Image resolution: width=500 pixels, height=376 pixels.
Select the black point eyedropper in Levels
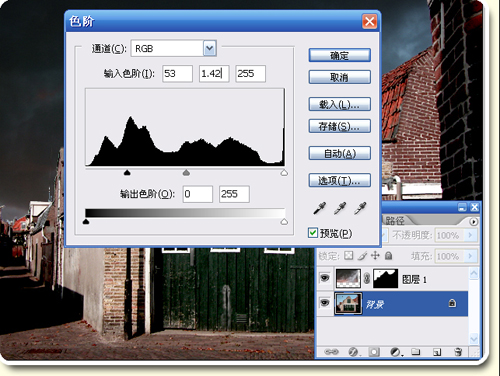[x=320, y=208]
